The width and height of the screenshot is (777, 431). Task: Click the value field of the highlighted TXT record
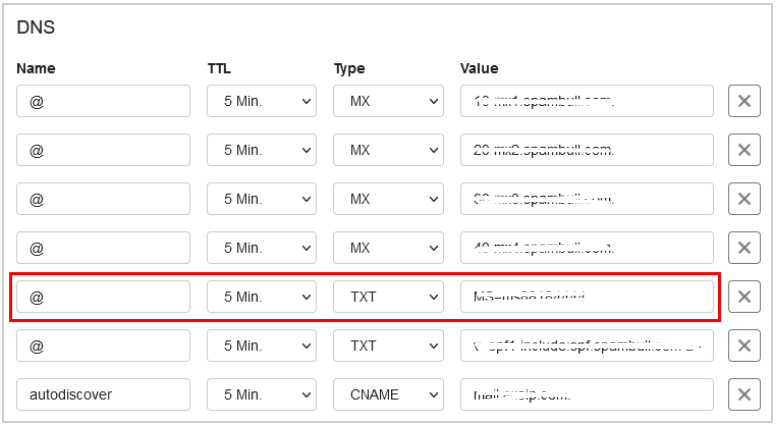pos(587,297)
